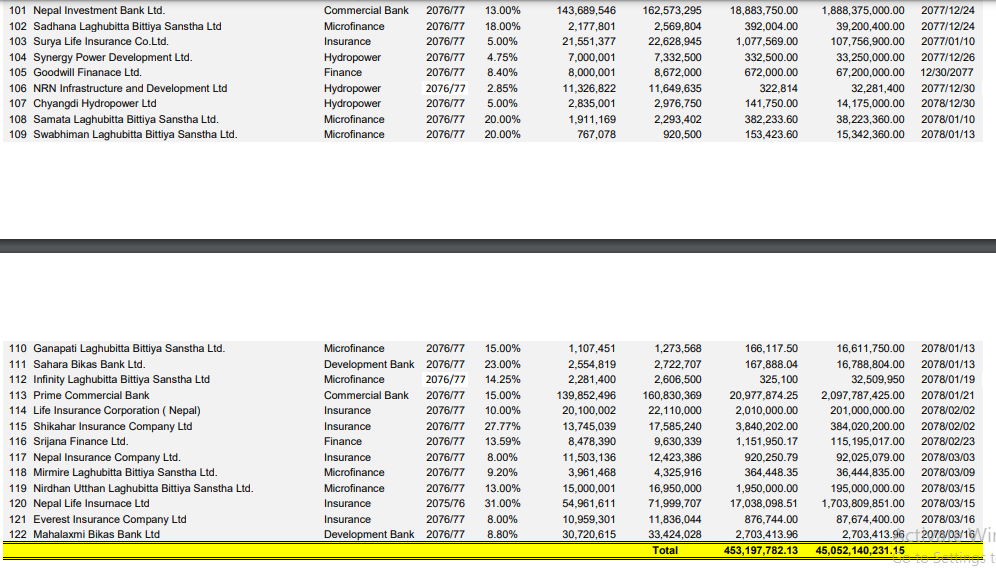Screen dimensions: 996x577
Task: Click Prime Commercial Bank in row 113
Action: [x=91, y=395]
